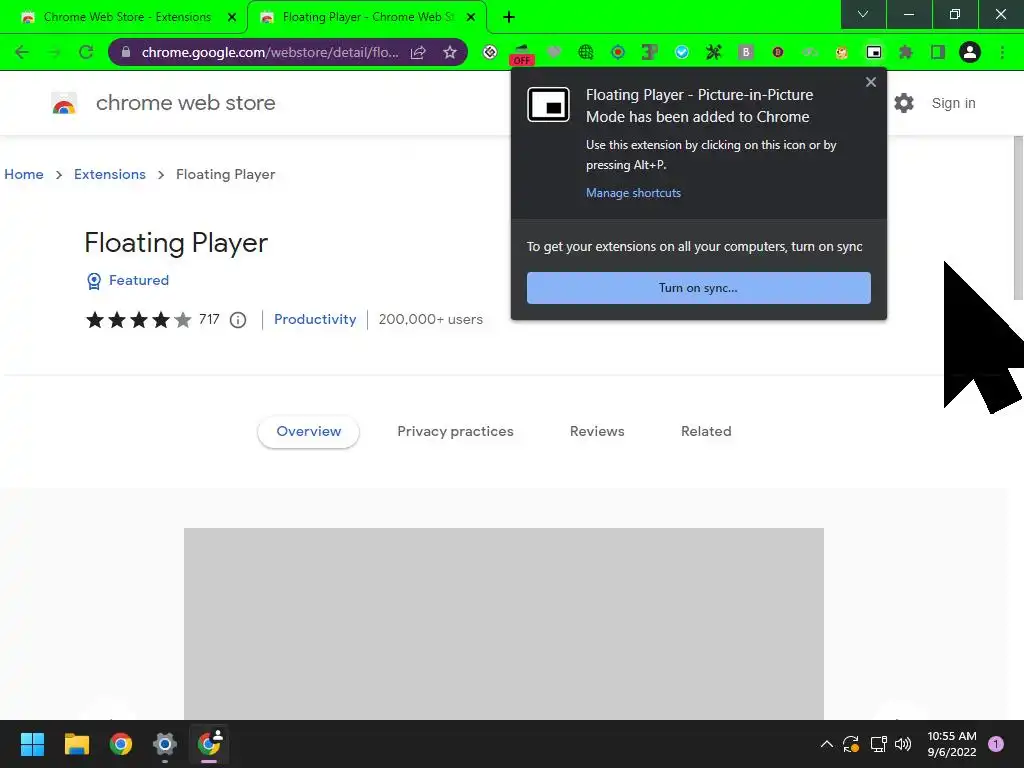The width and height of the screenshot is (1024, 768).
Task: Switch to Chrome Web Store - Extensions tab
Action: (x=127, y=17)
